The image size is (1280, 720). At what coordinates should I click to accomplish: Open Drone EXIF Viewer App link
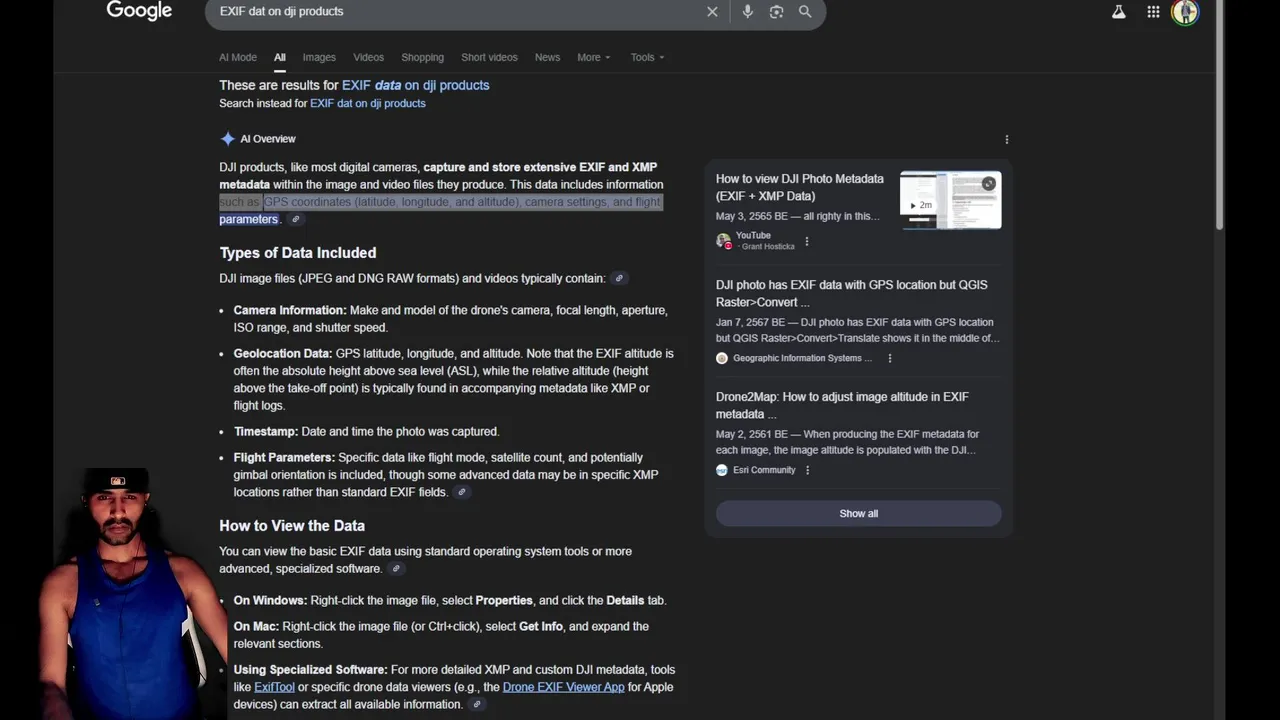pos(563,687)
